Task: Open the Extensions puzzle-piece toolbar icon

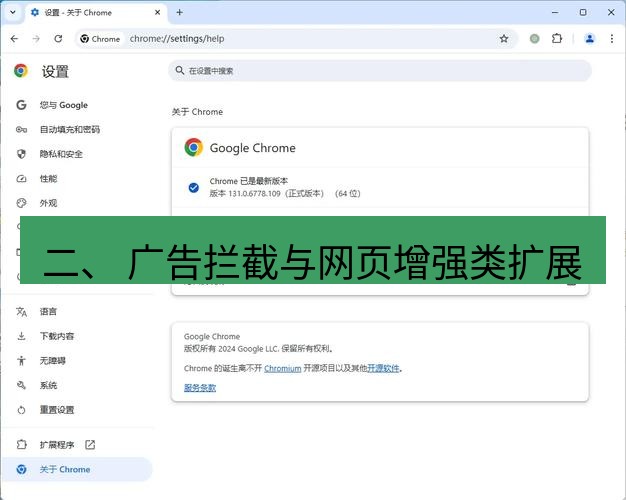Action: point(557,39)
